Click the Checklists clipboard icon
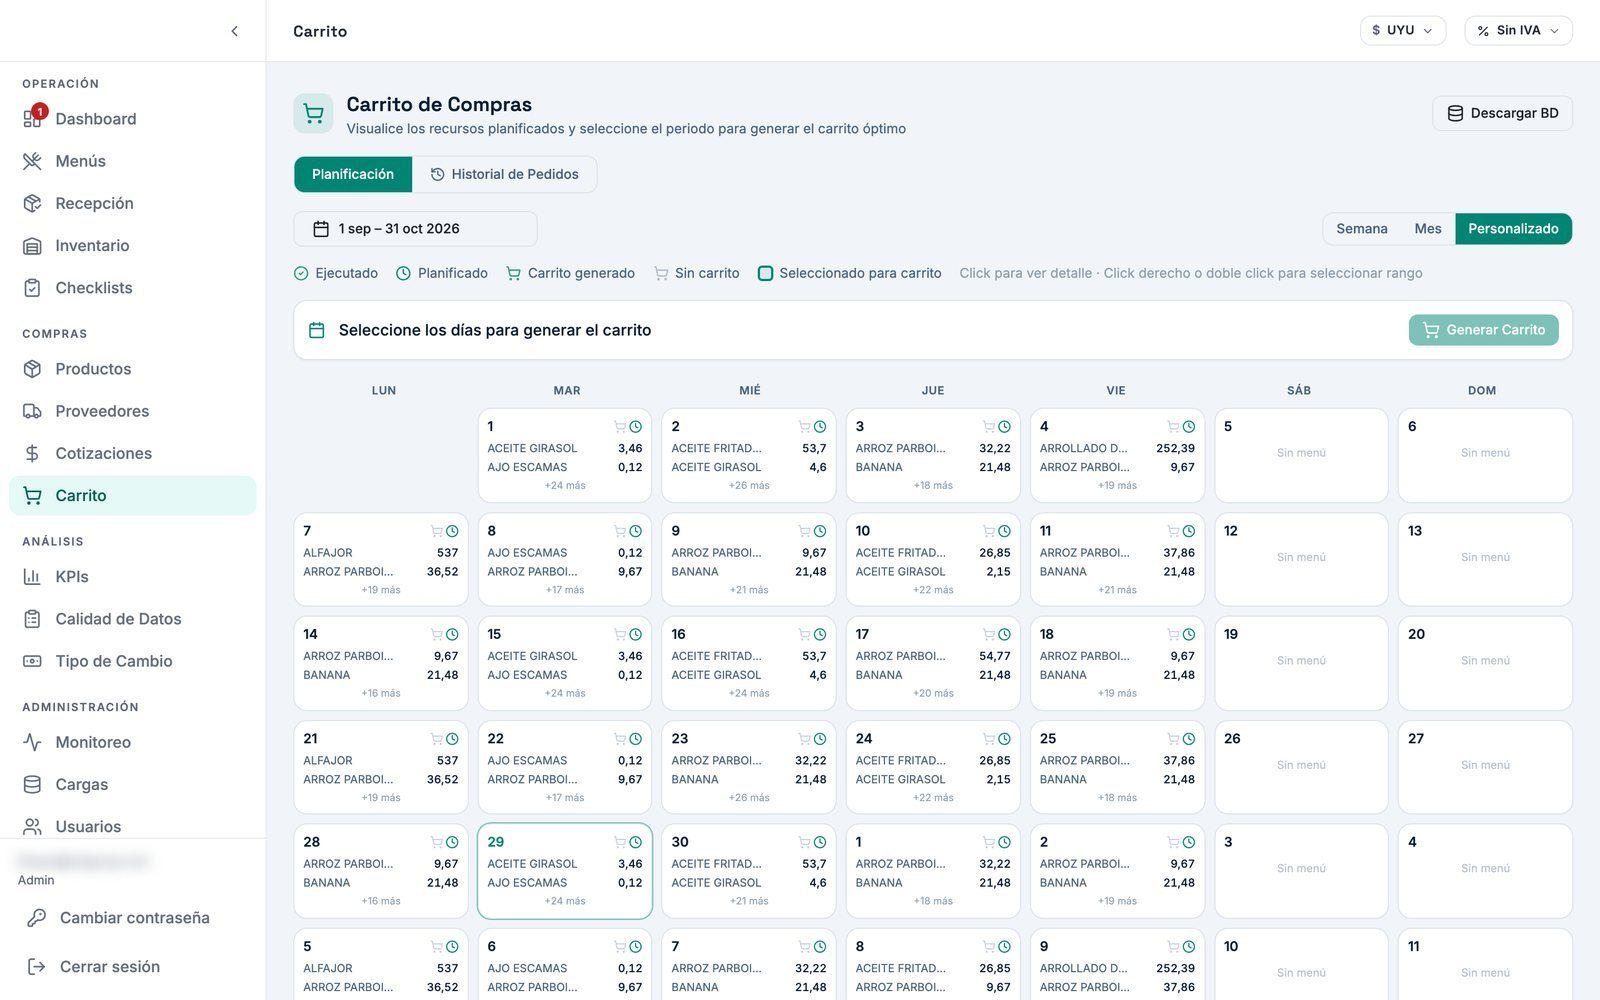This screenshot has height=1000, width=1600. pos(33,288)
